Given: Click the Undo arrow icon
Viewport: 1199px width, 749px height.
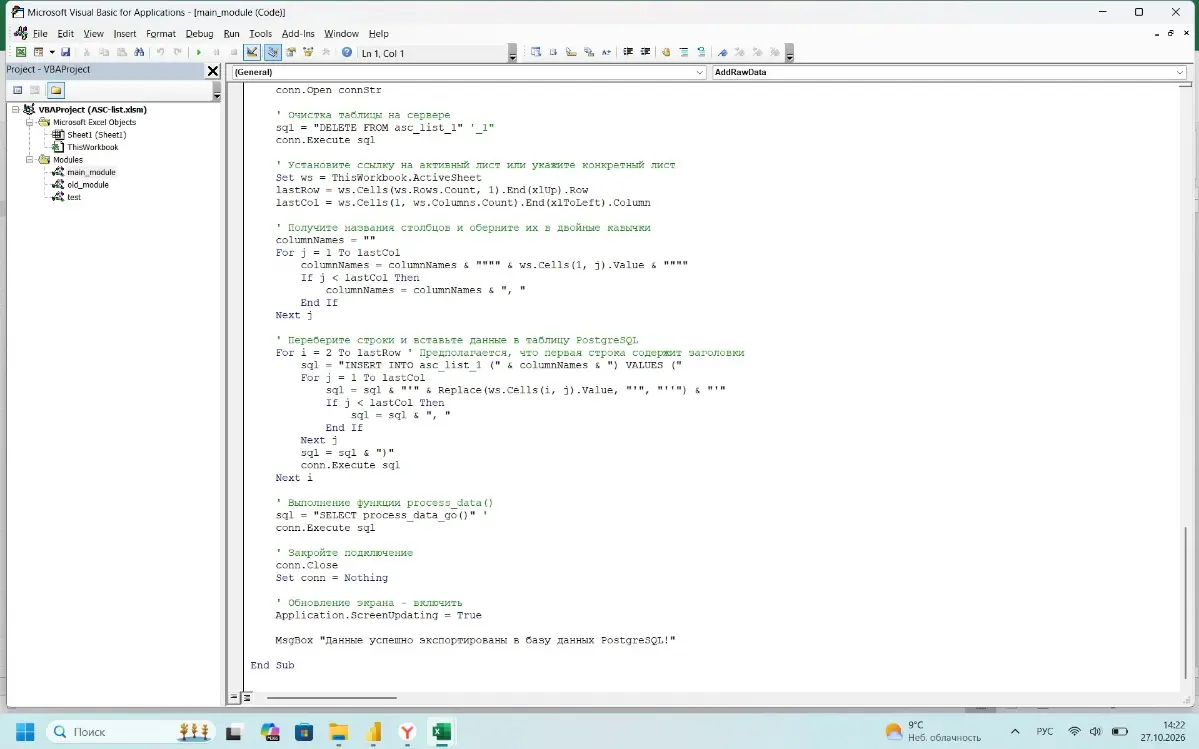Looking at the screenshot, I should click(161, 52).
